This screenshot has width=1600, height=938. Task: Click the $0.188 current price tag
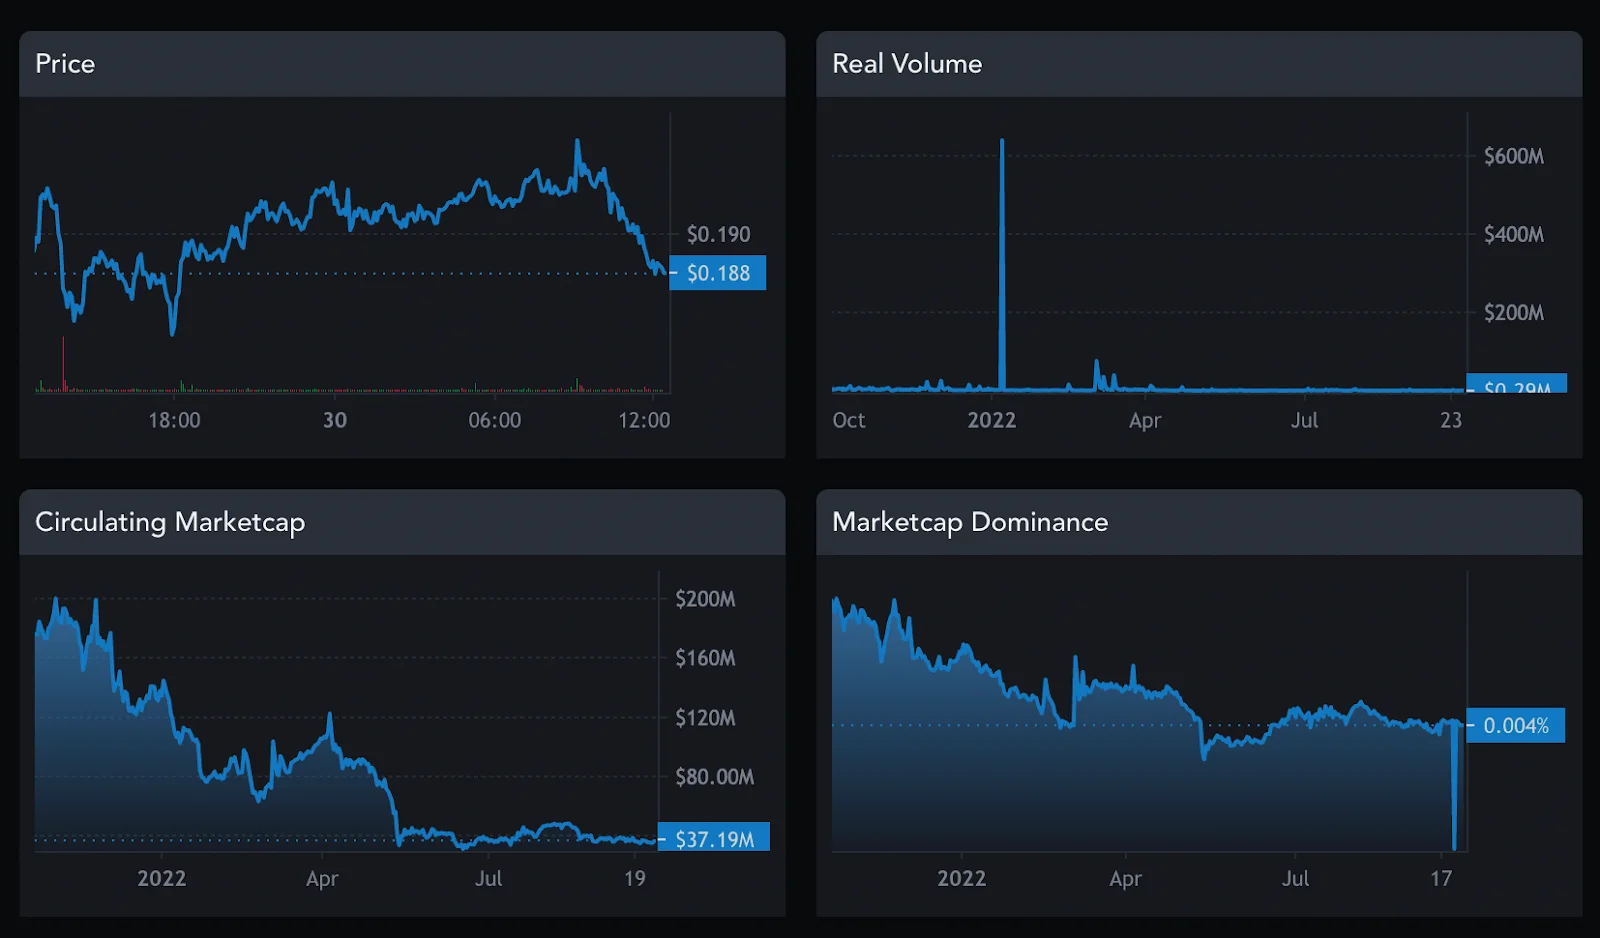(717, 273)
